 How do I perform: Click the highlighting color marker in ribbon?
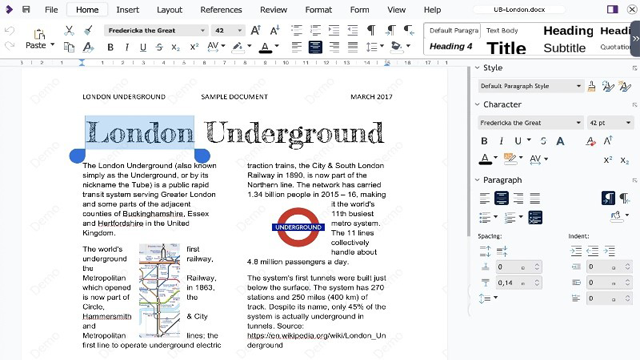(x=237, y=47)
